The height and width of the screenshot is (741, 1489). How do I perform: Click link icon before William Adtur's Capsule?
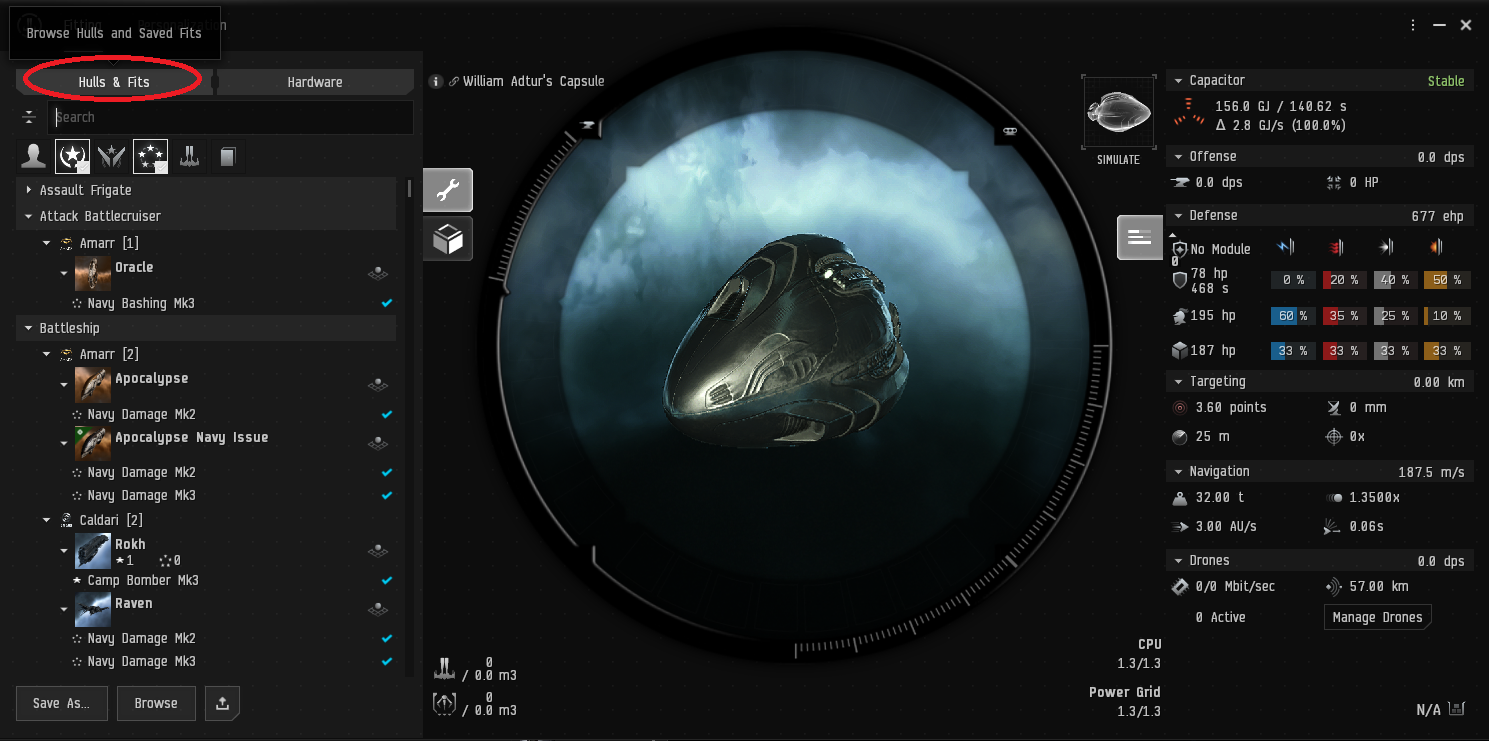pos(453,82)
